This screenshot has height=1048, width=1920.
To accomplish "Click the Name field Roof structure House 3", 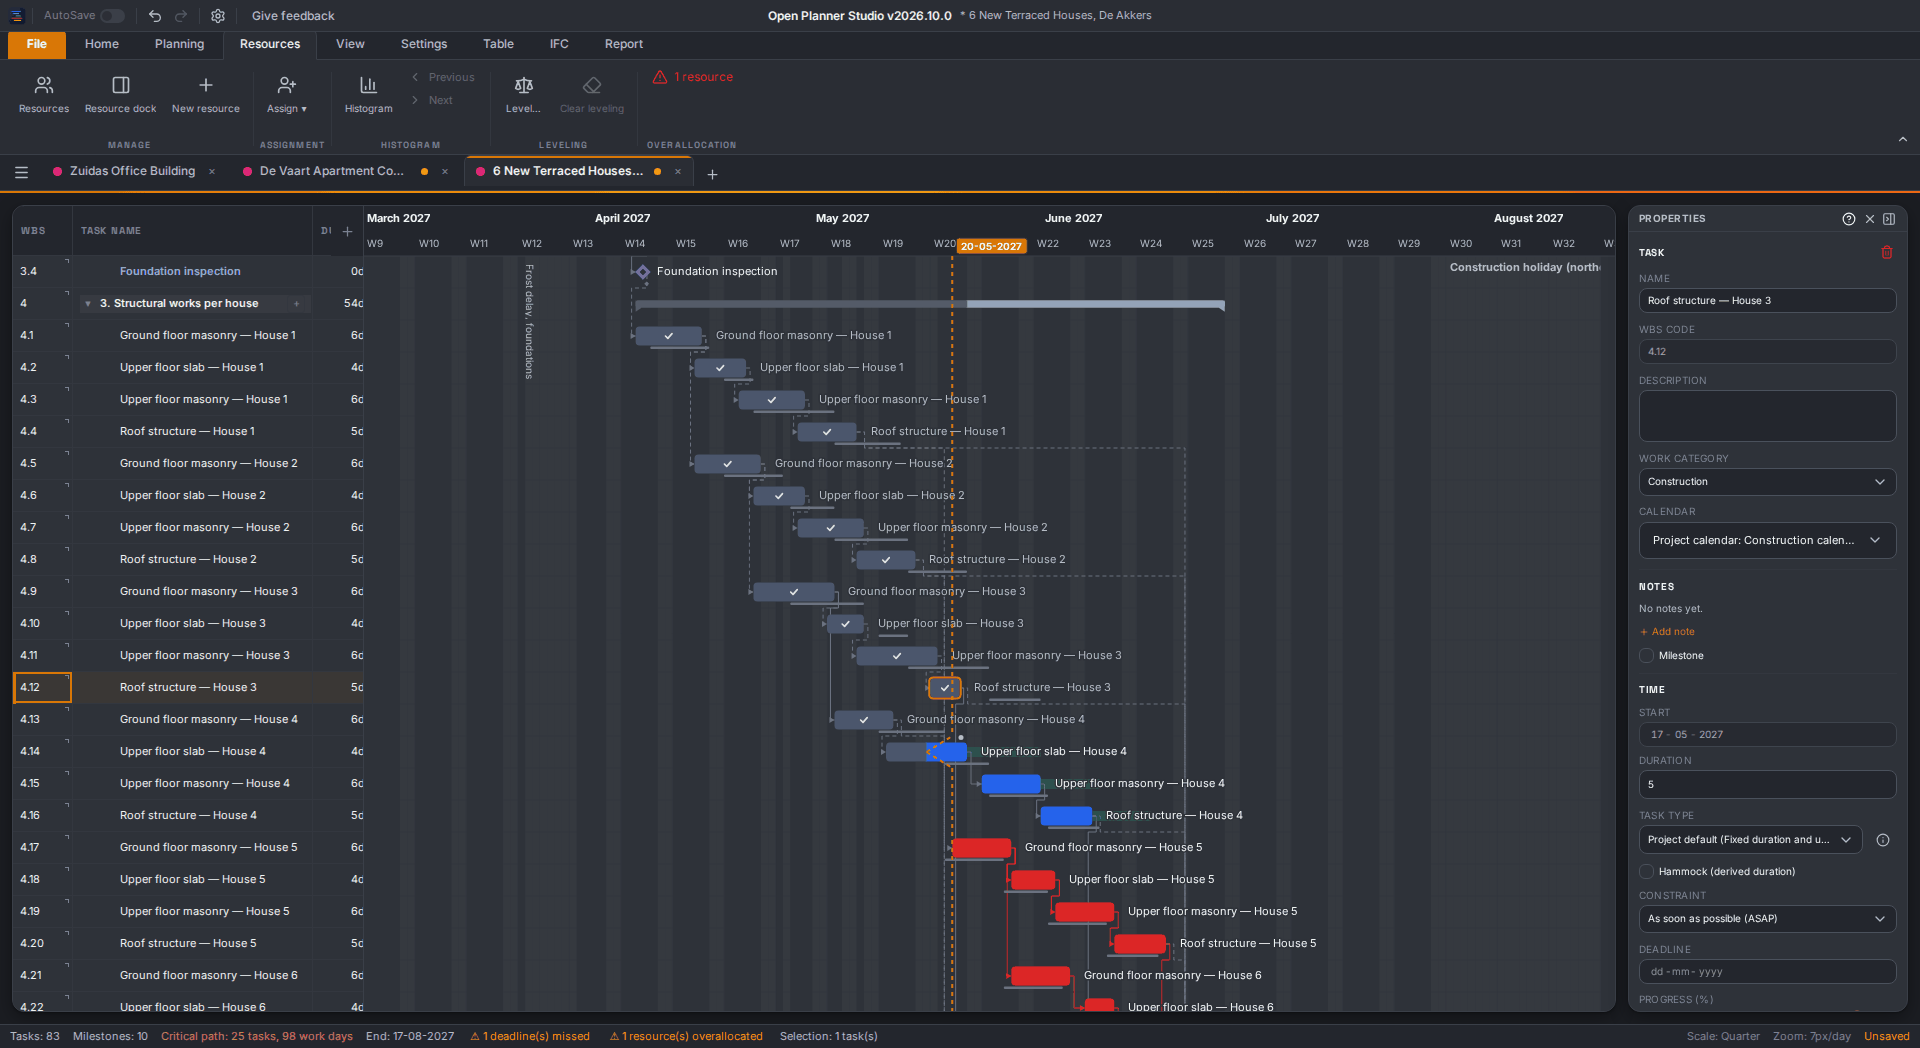I will point(1767,301).
